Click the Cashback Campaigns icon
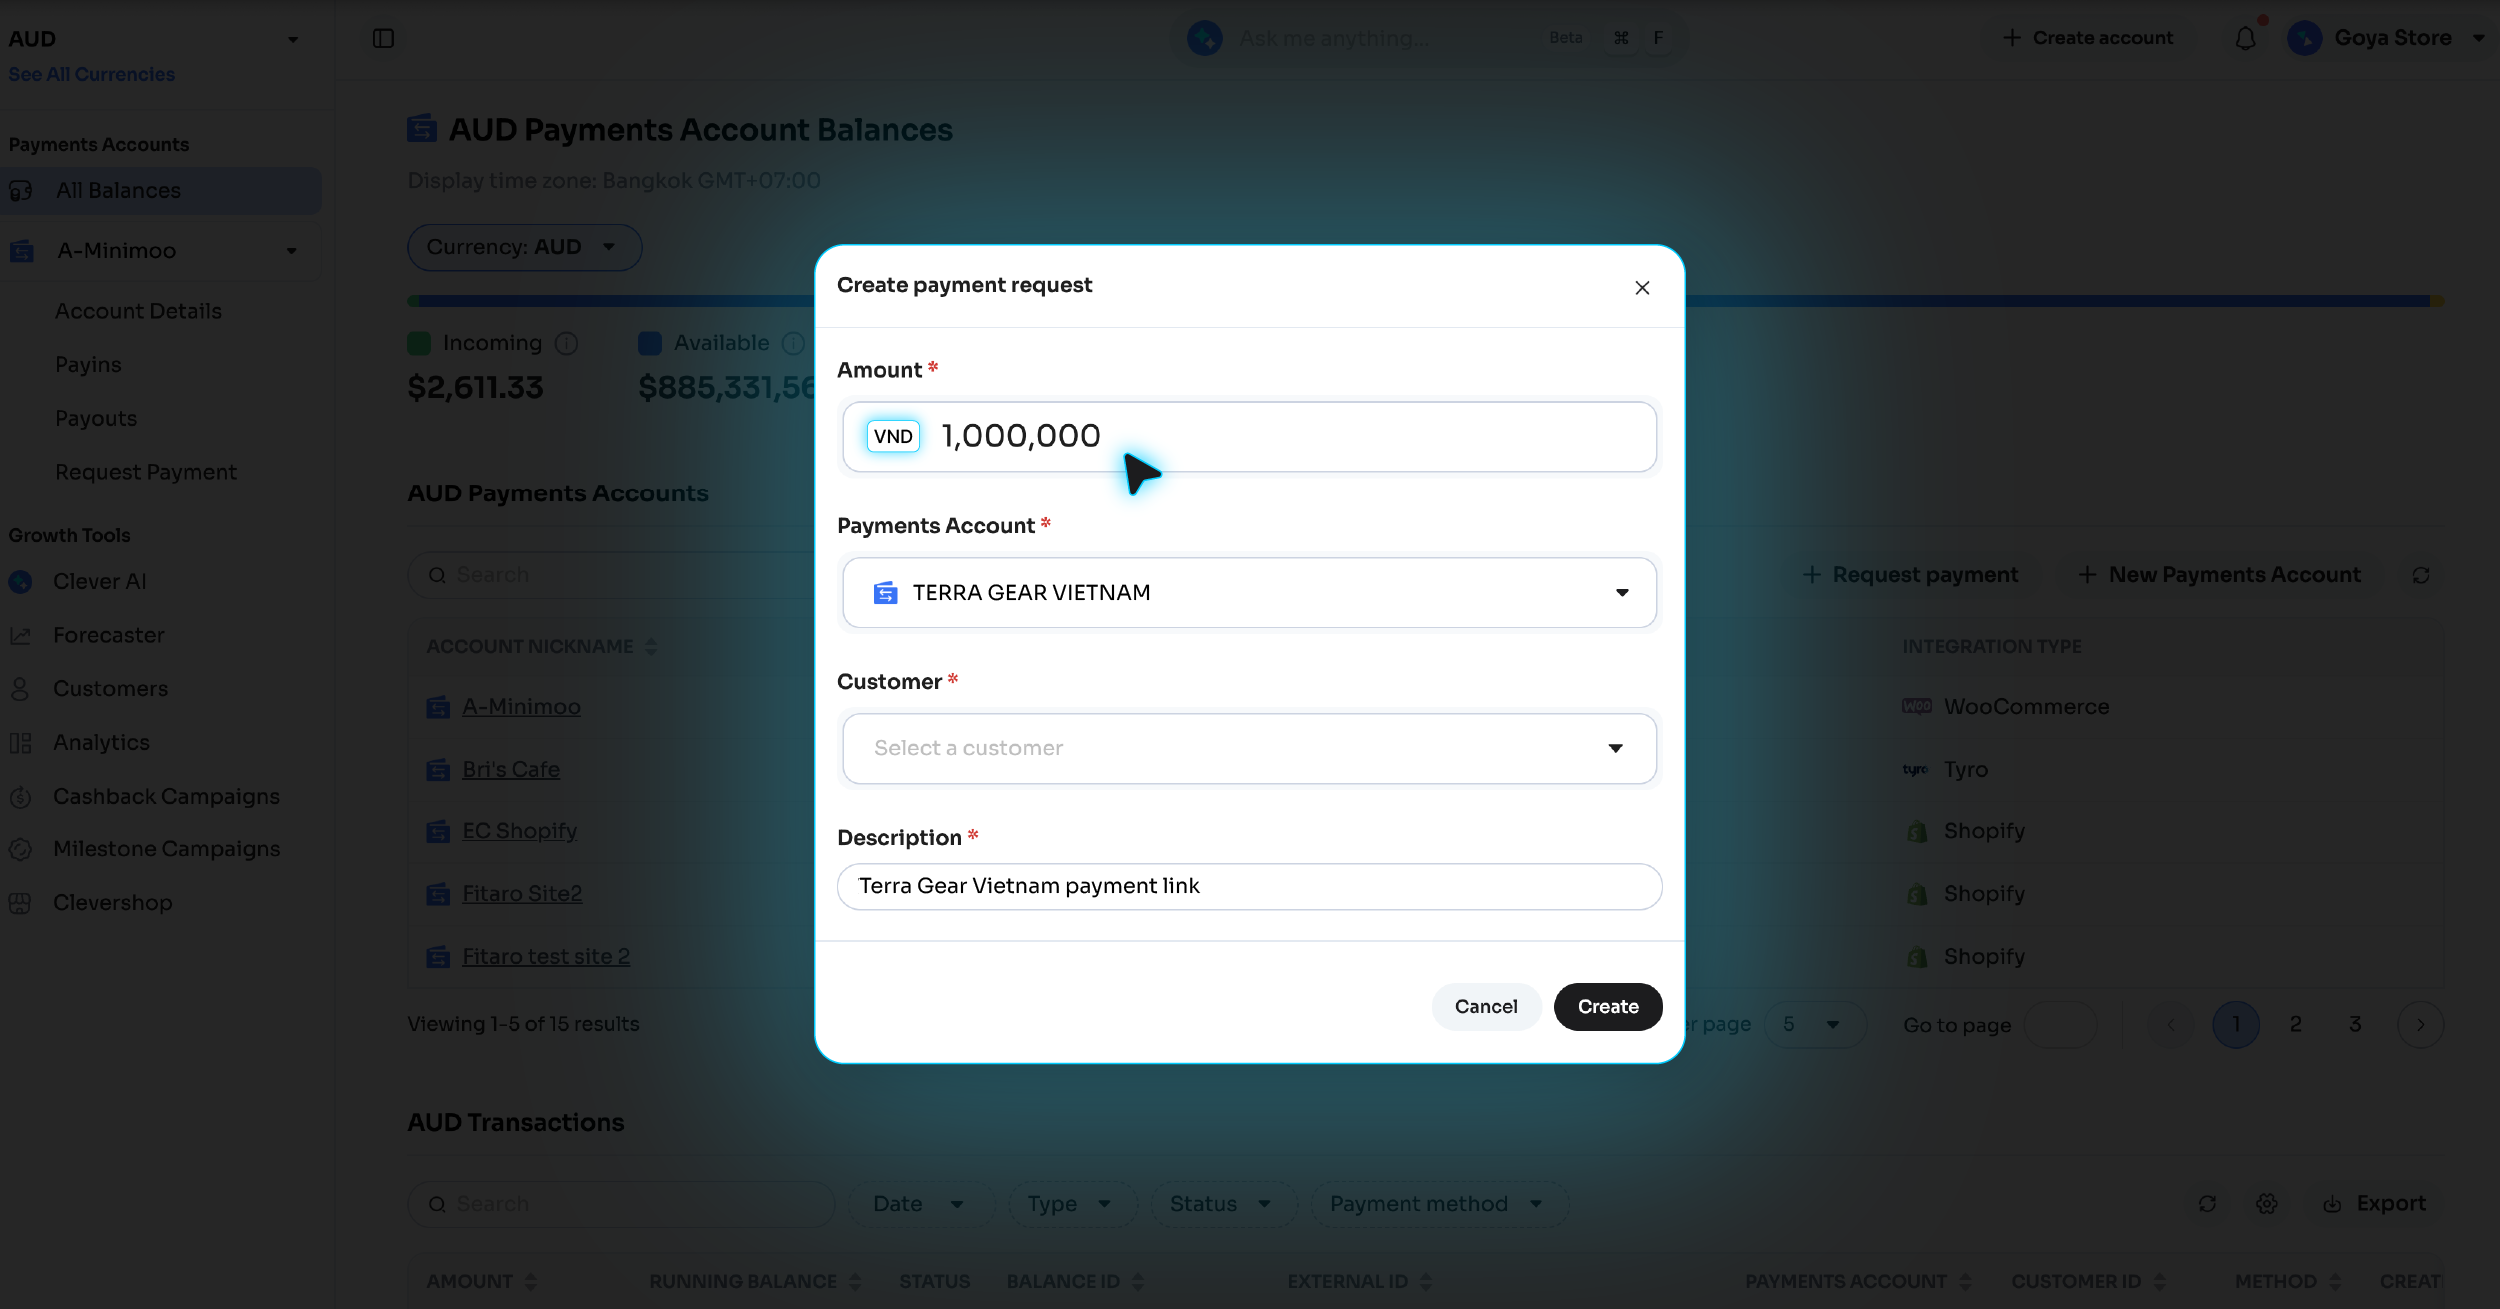 (x=20, y=797)
